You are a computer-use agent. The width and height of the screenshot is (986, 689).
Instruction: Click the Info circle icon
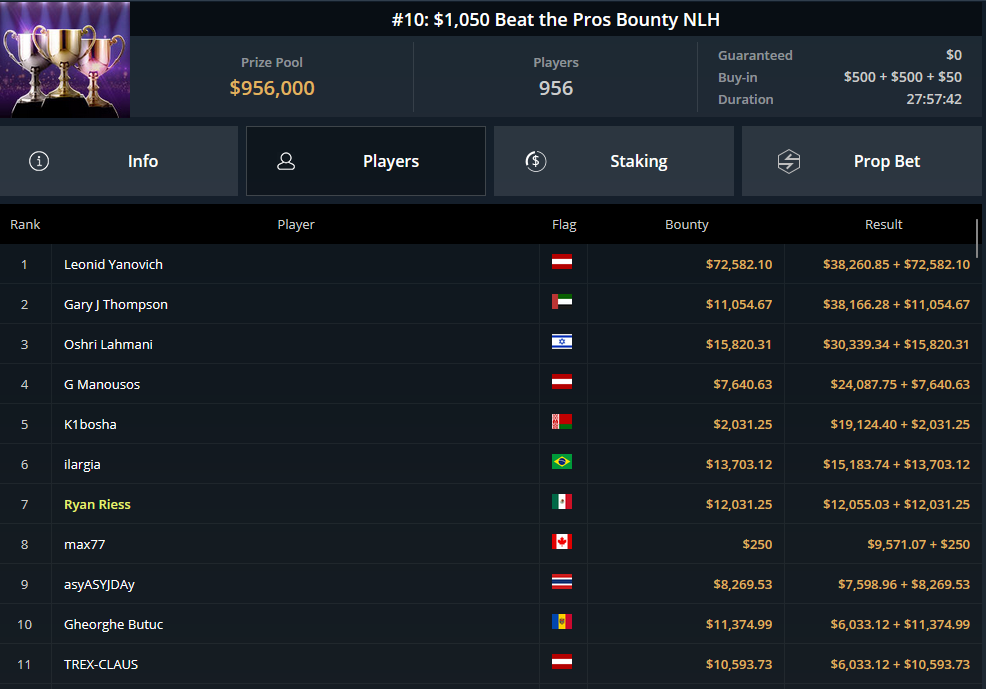(39, 160)
